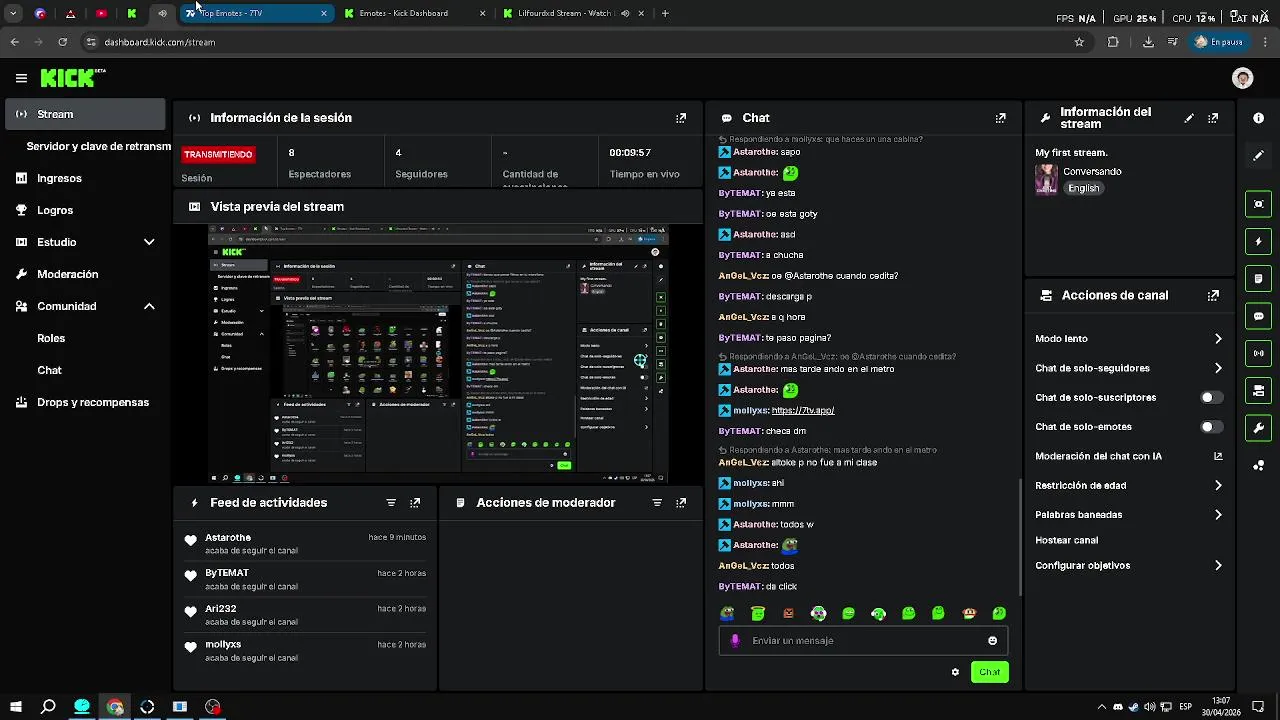
Task: Open Chat under Comunidad in the sidebar
Action: click(x=49, y=370)
